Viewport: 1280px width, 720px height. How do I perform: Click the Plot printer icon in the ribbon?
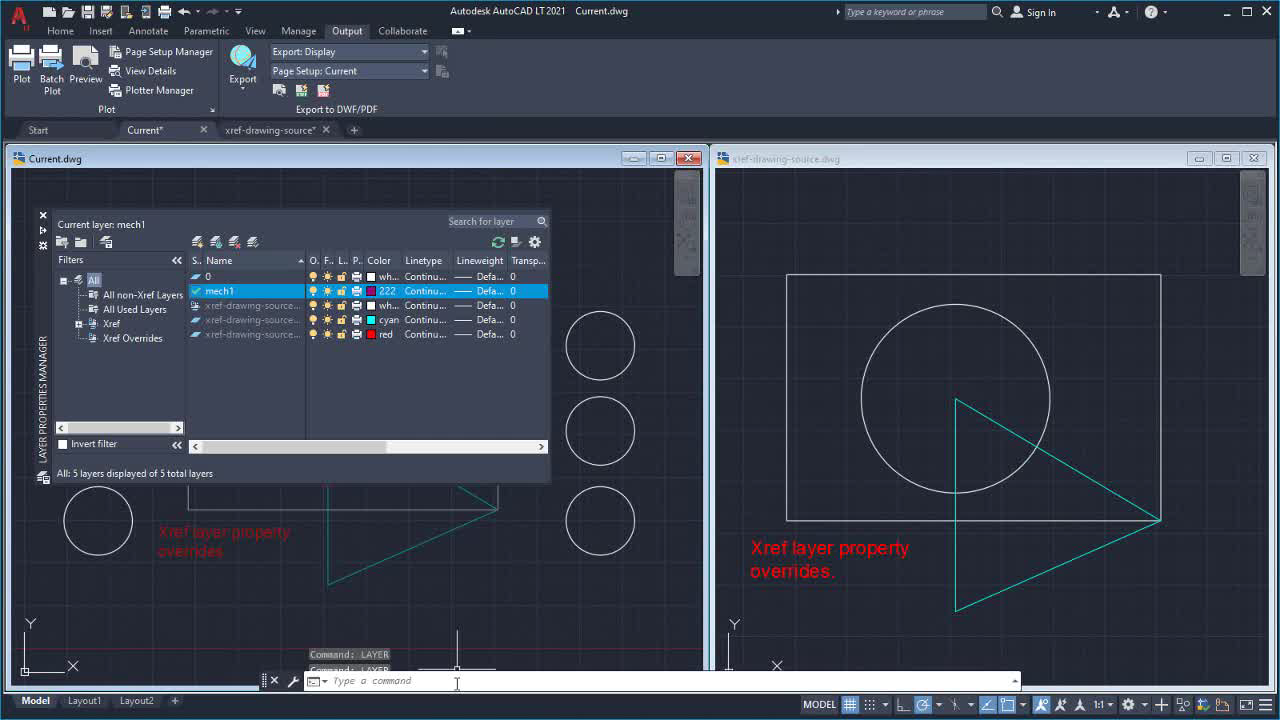click(x=21, y=58)
